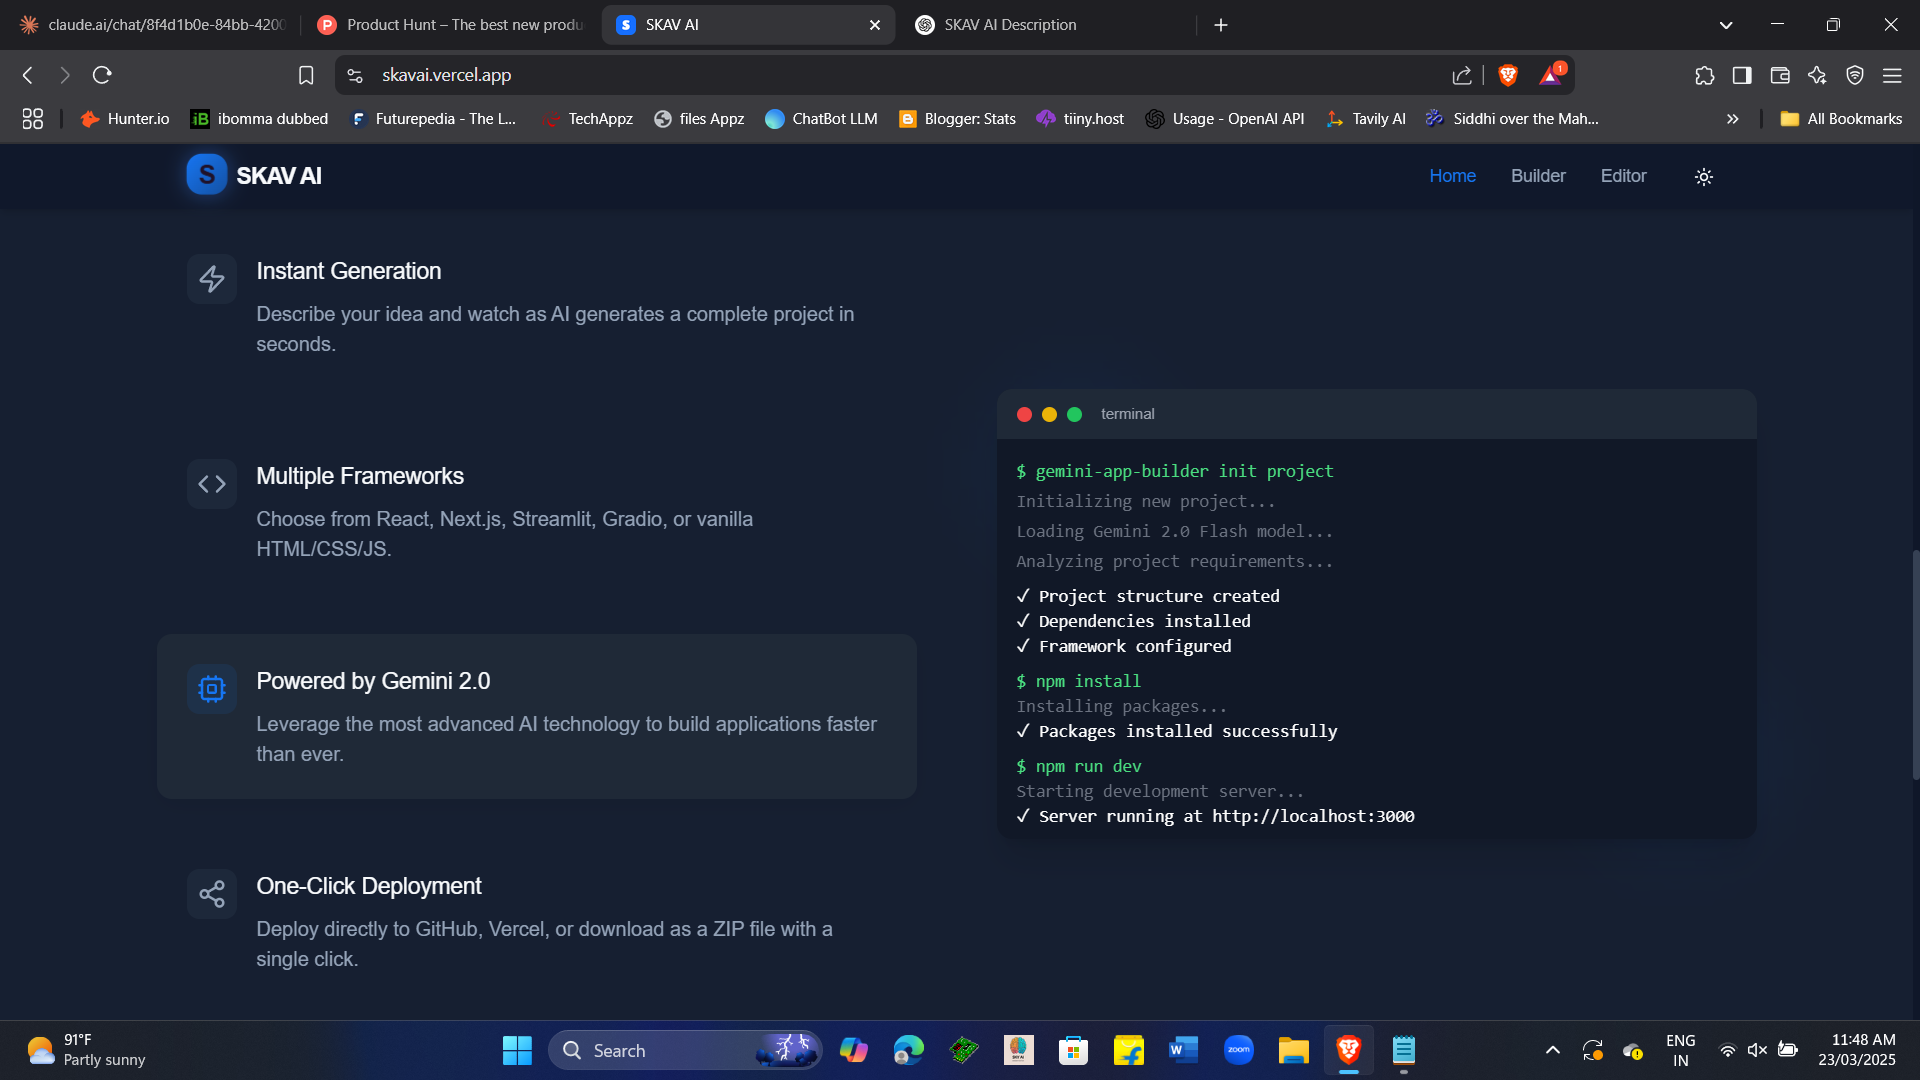Open the Brave Wallet icon
1920x1080 pixels.
click(x=1780, y=75)
